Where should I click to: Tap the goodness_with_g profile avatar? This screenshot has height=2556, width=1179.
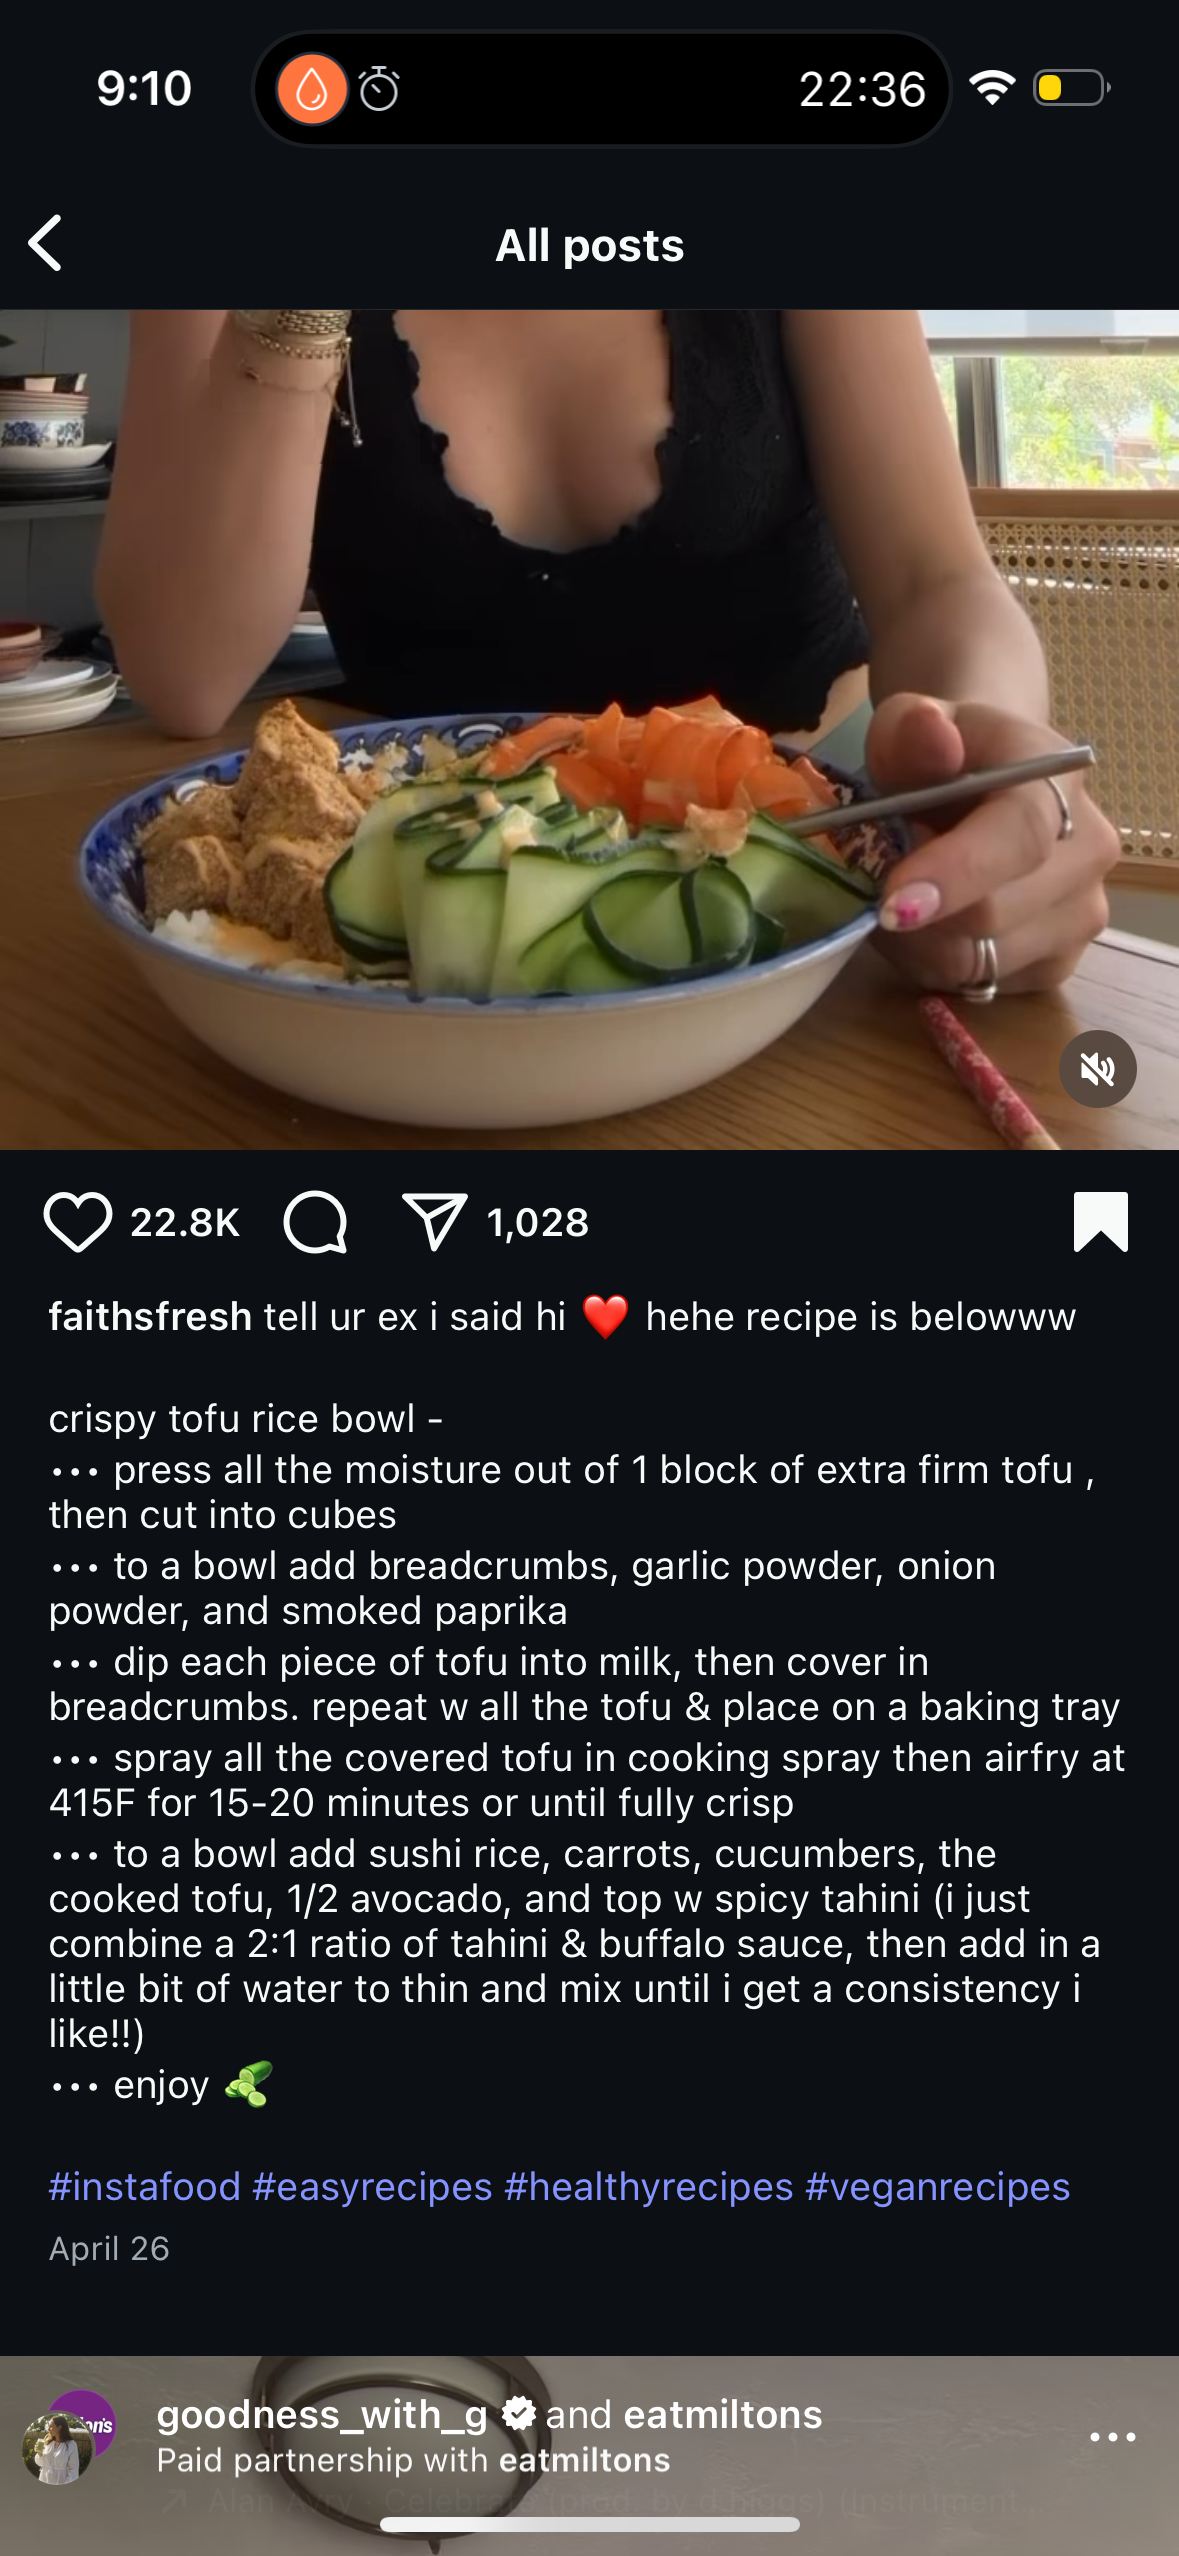58,2447
